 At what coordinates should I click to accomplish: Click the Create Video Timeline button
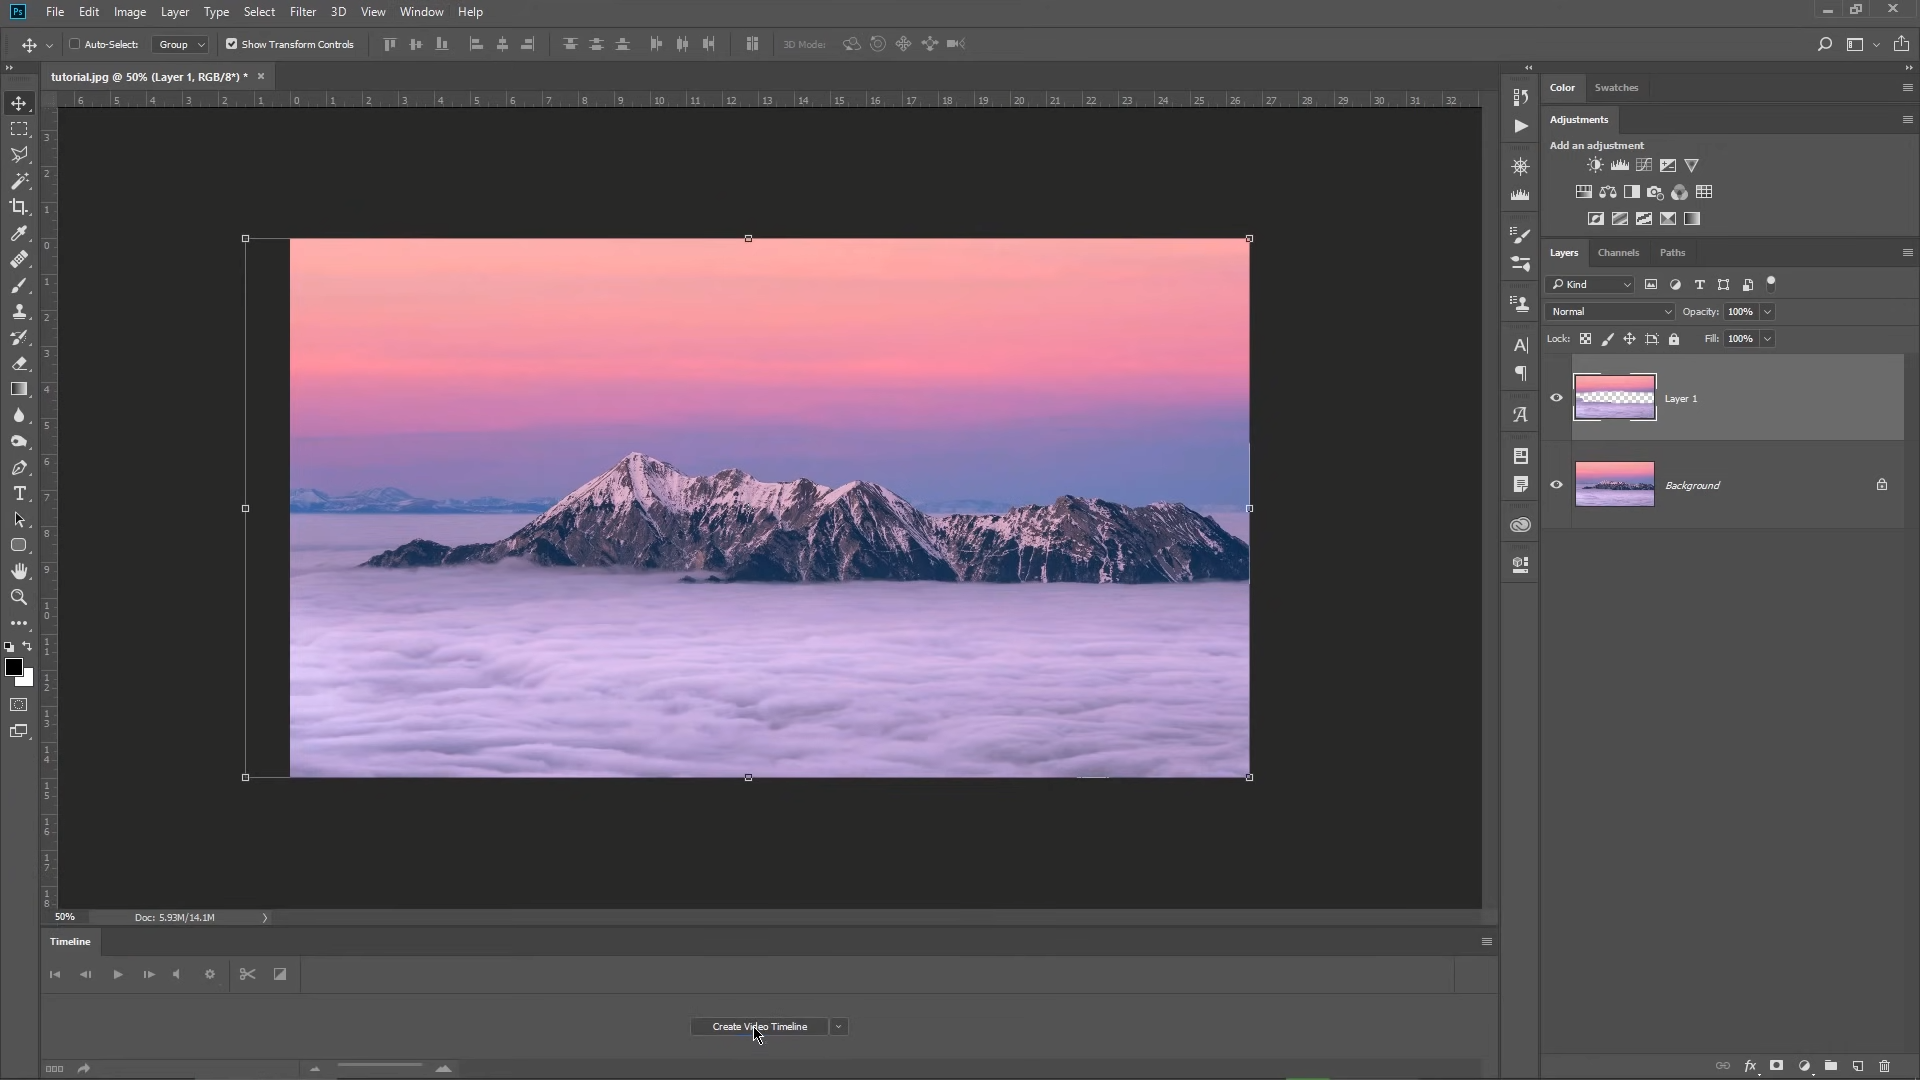coord(761,1026)
